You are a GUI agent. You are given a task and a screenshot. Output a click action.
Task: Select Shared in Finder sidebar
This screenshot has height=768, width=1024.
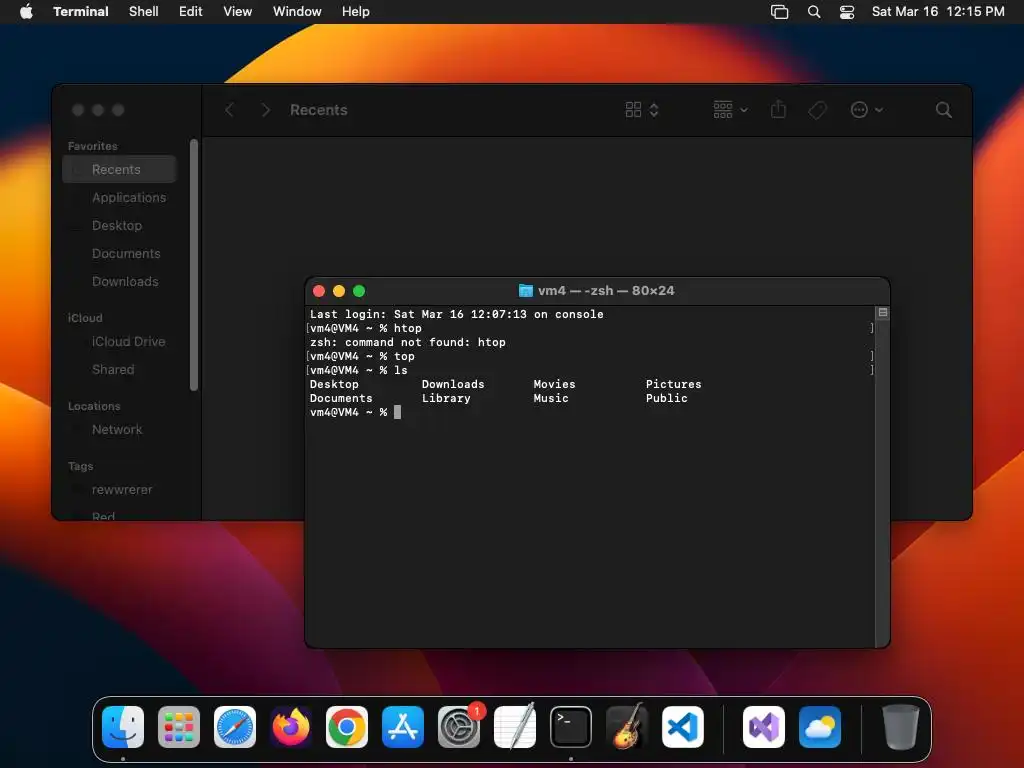(x=120, y=370)
